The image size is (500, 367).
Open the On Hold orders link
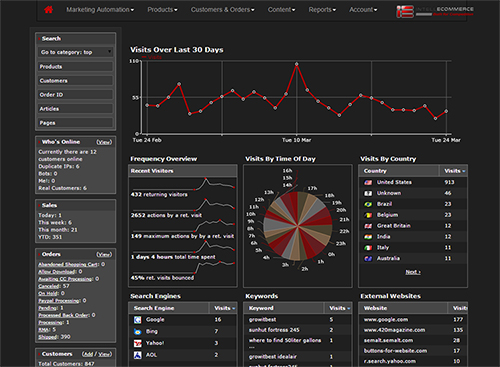pyautogui.click(x=48, y=293)
